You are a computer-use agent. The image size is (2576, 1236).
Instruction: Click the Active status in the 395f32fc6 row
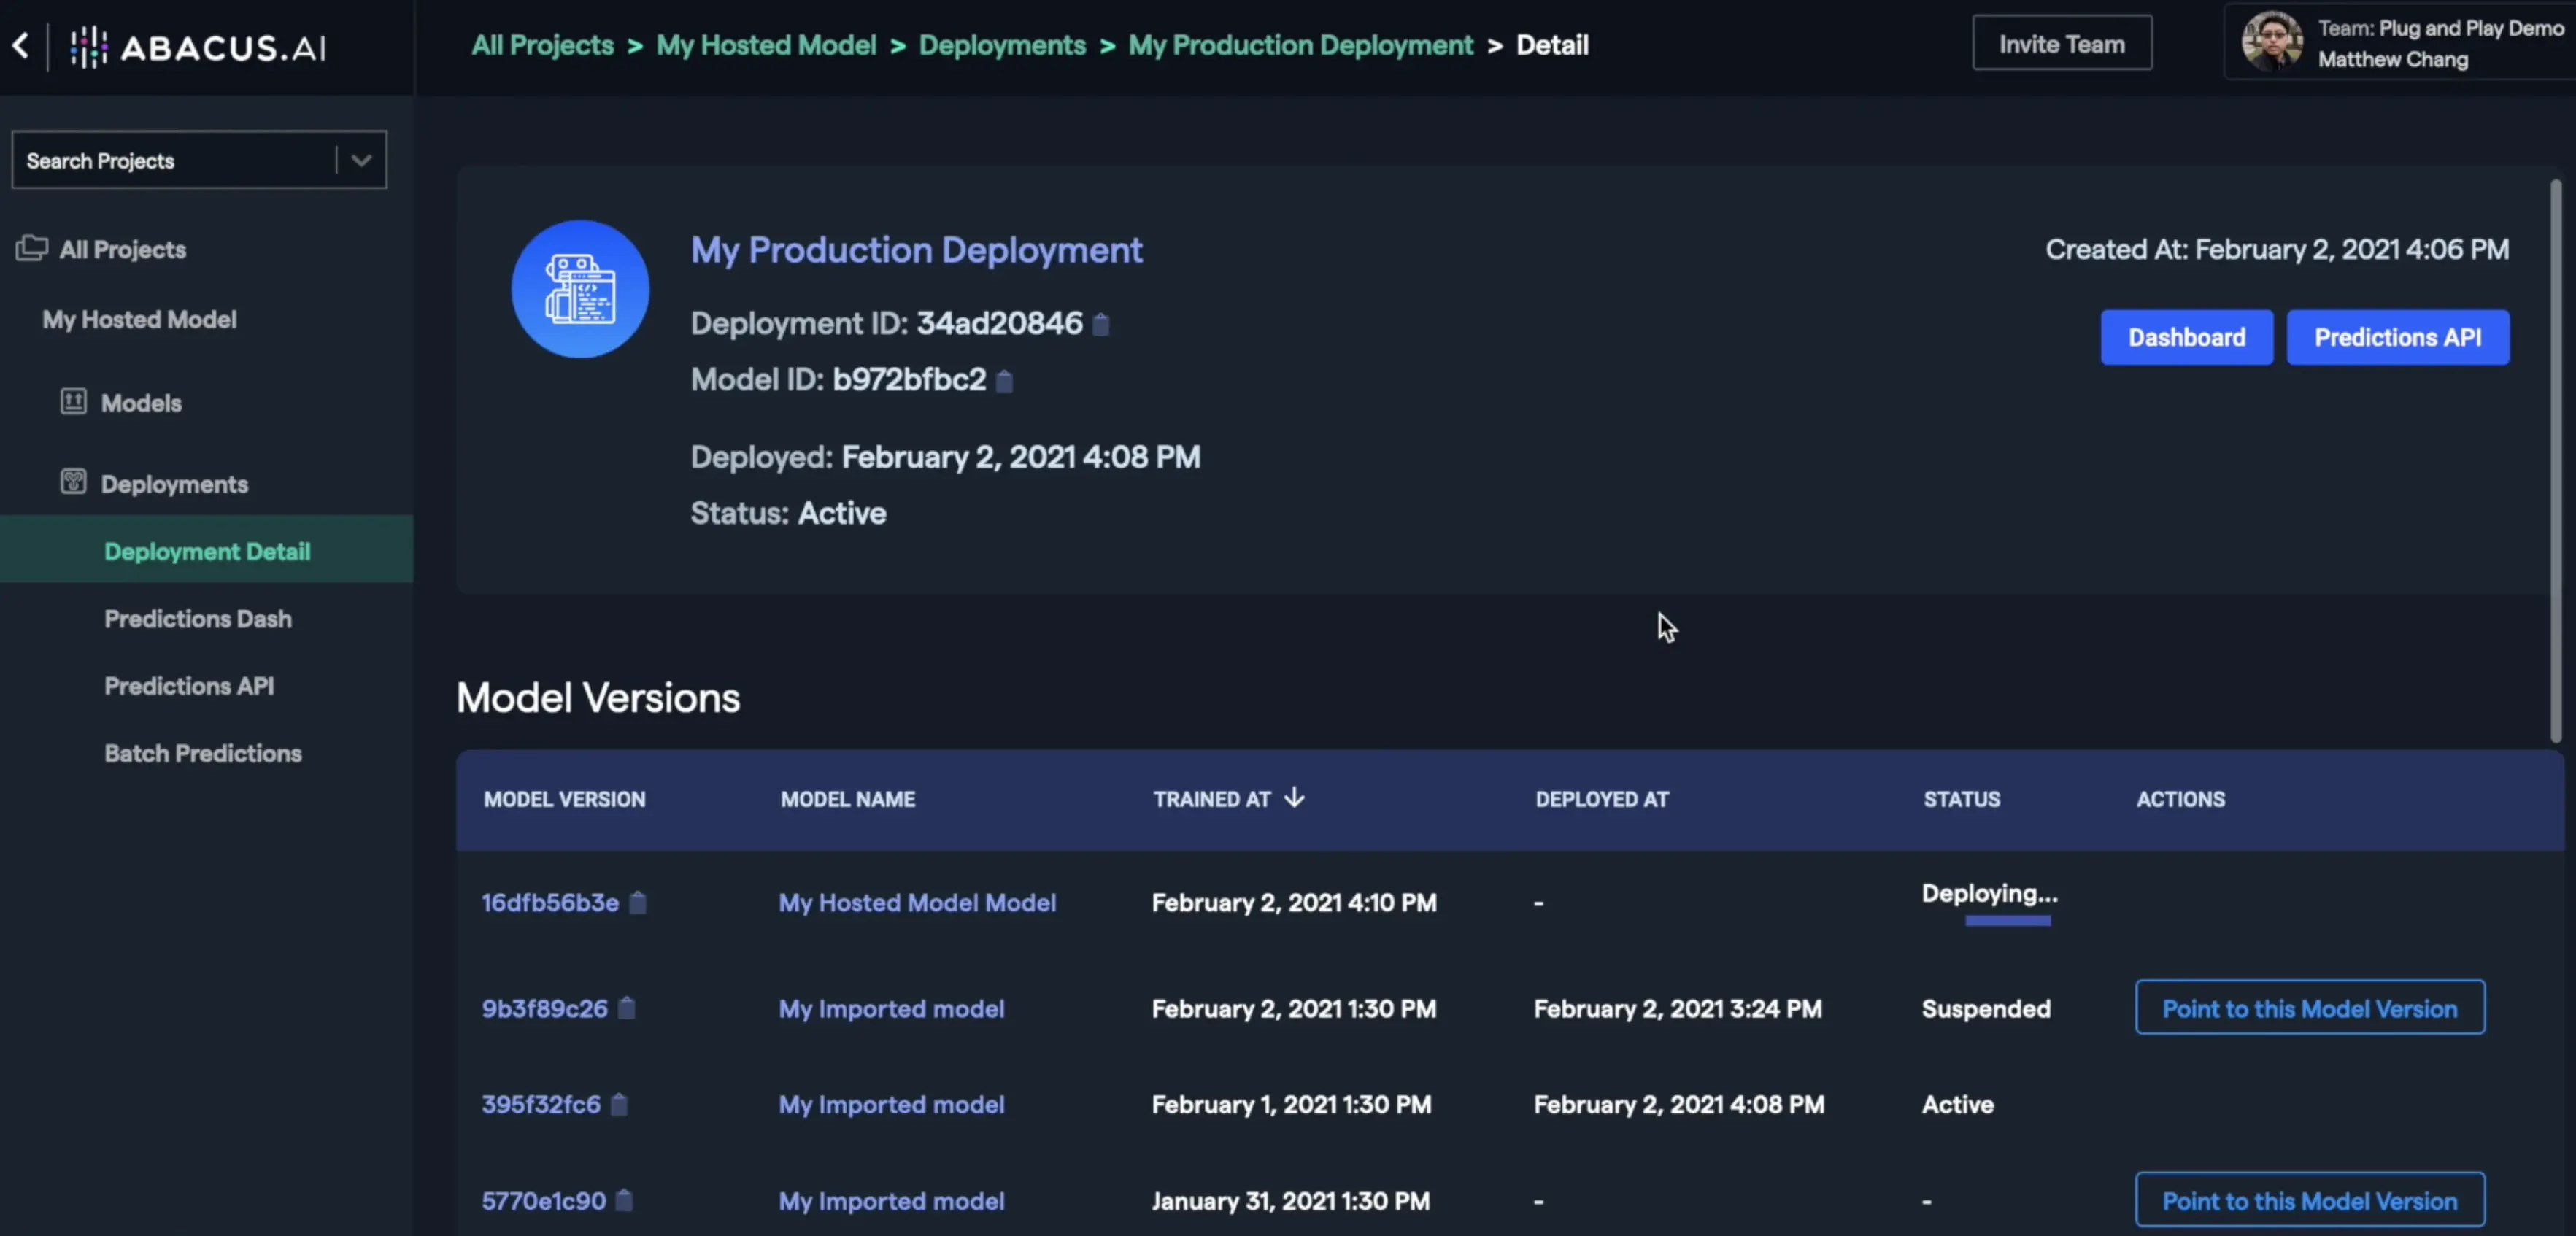(x=1958, y=1104)
